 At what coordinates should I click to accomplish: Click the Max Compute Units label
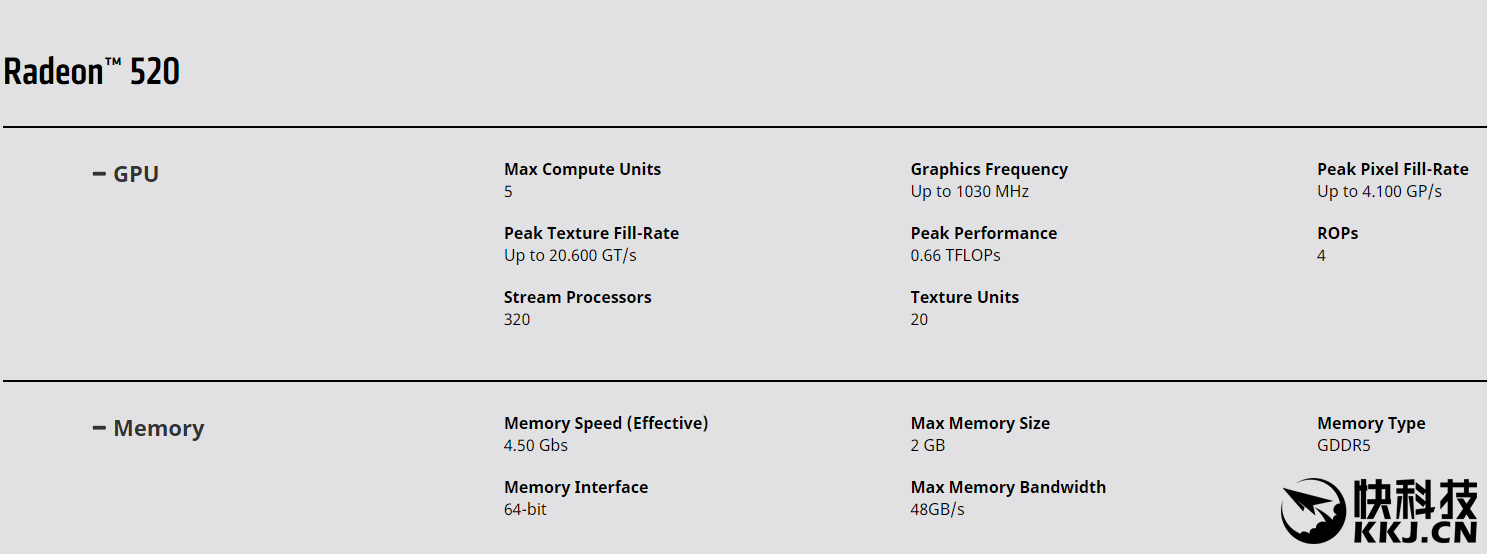click(x=582, y=169)
